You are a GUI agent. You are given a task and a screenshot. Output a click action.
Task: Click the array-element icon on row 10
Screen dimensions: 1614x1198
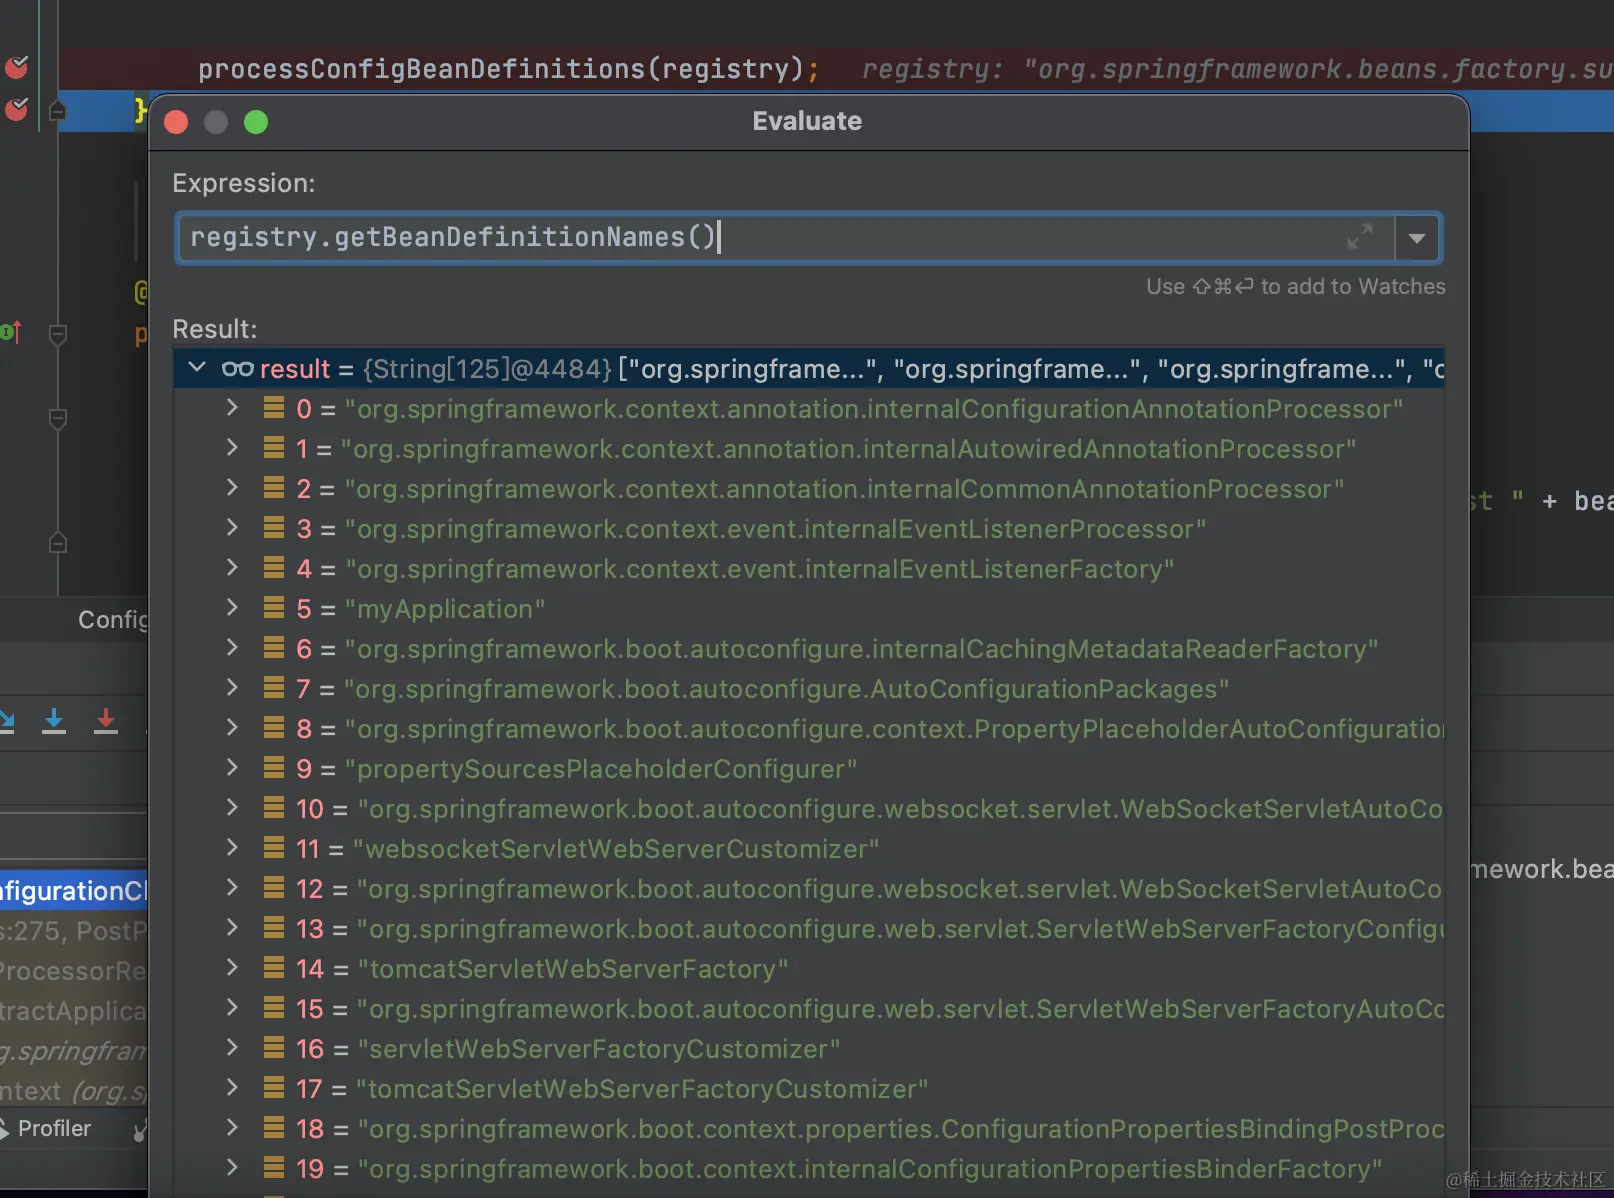[274, 808]
